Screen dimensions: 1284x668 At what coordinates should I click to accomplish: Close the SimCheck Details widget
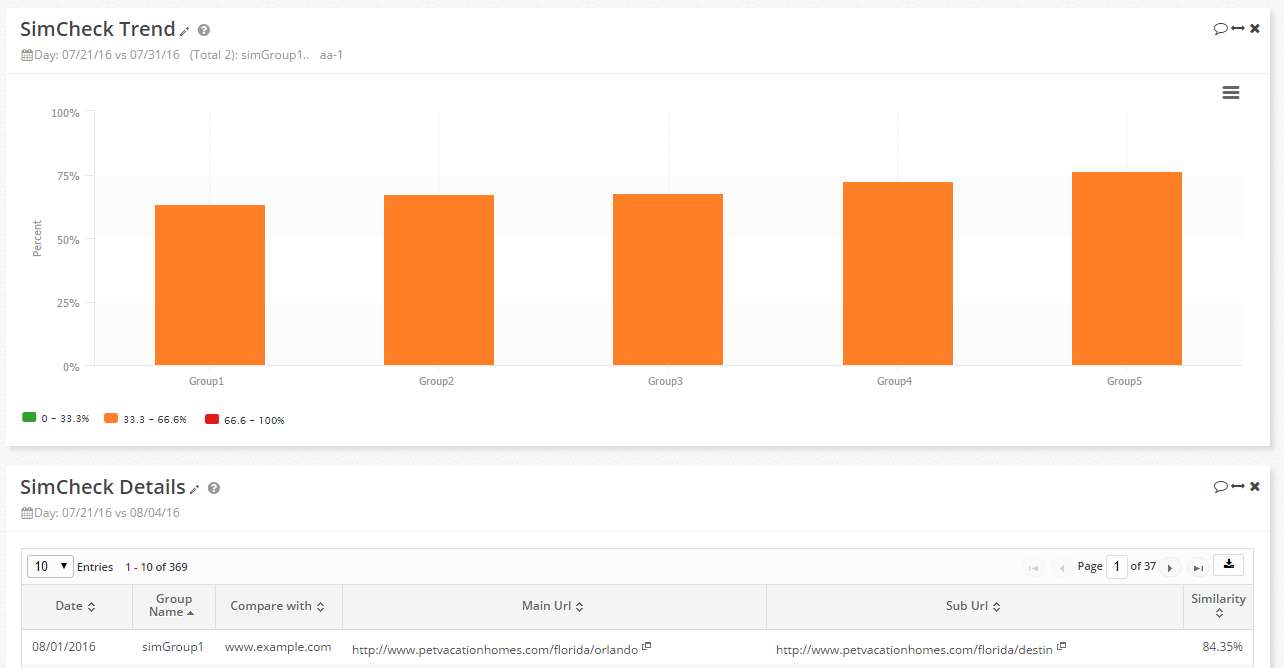click(1255, 486)
